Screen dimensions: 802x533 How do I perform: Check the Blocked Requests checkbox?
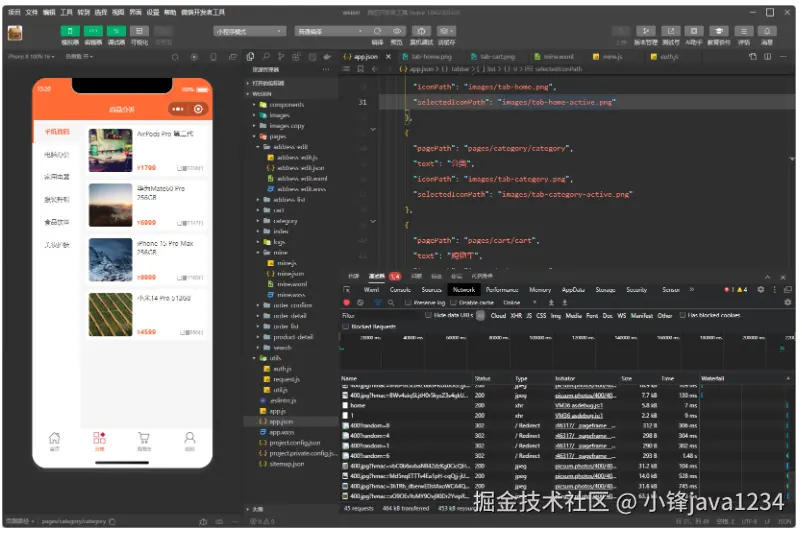pos(346,326)
